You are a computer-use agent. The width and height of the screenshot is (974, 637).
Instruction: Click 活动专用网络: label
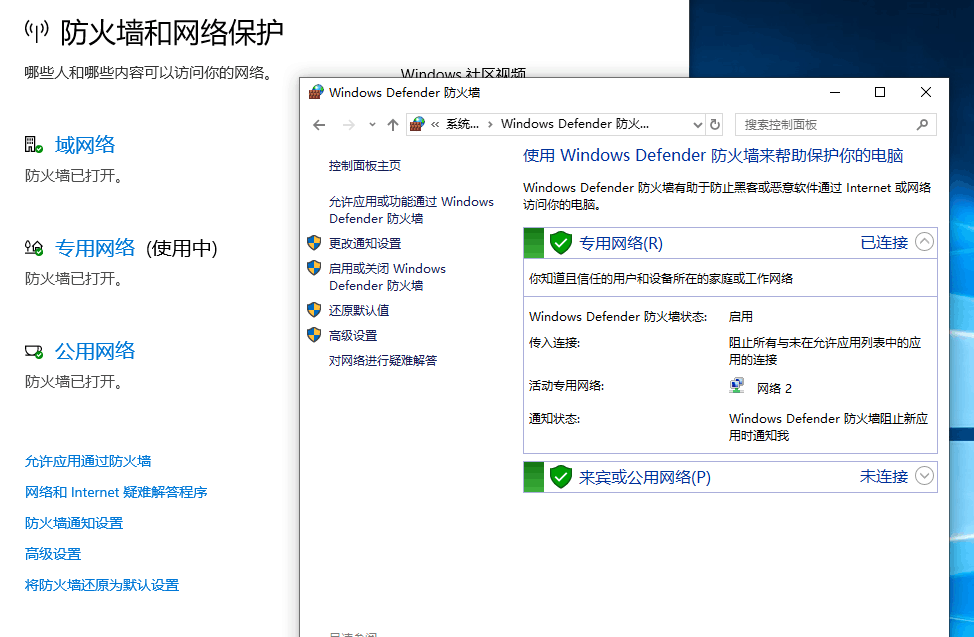click(566, 386)
